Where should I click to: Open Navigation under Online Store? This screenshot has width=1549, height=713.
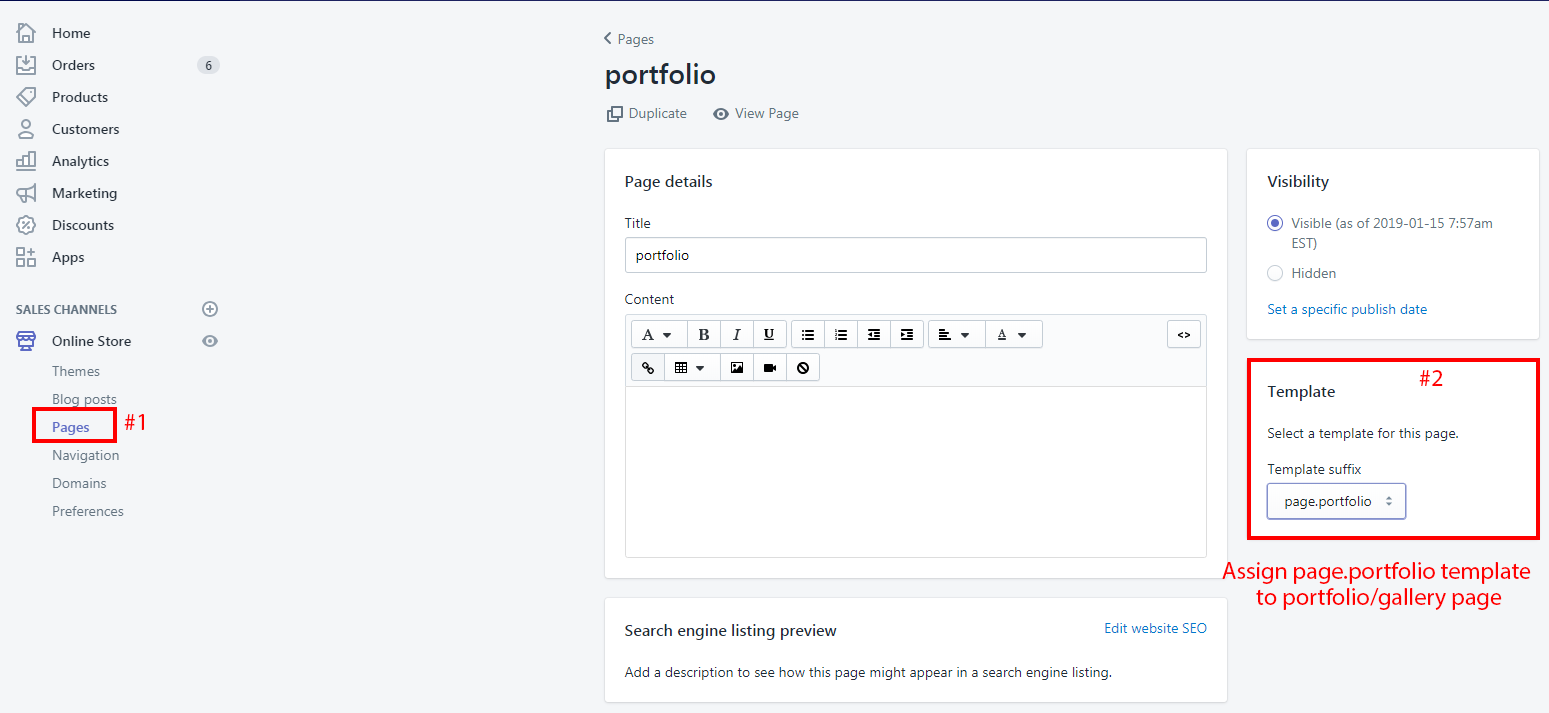(x=85, y=455)
